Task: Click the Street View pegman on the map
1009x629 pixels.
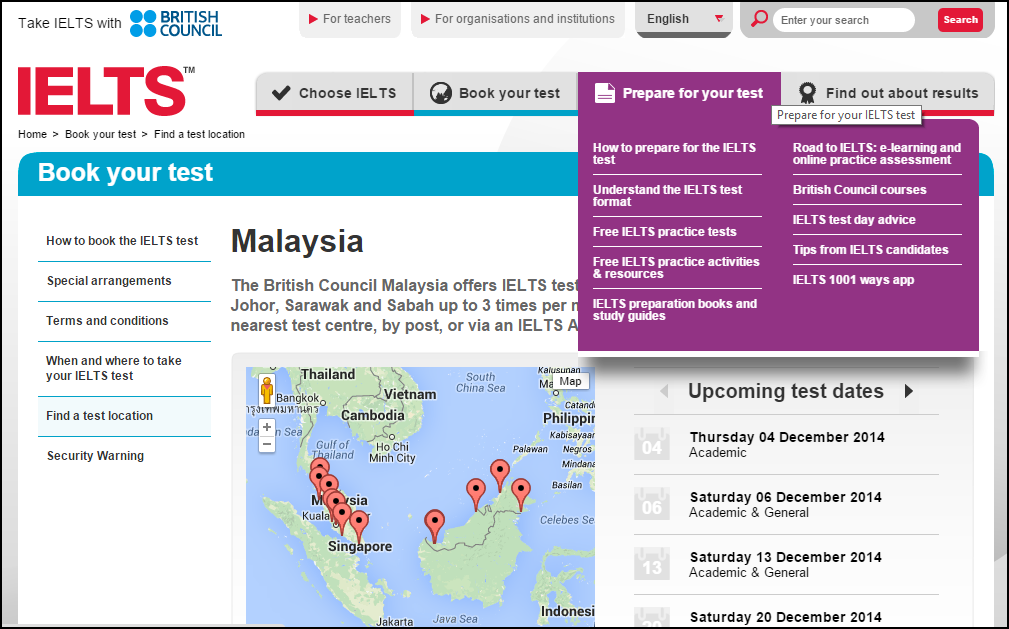Action: click(267, 390)
